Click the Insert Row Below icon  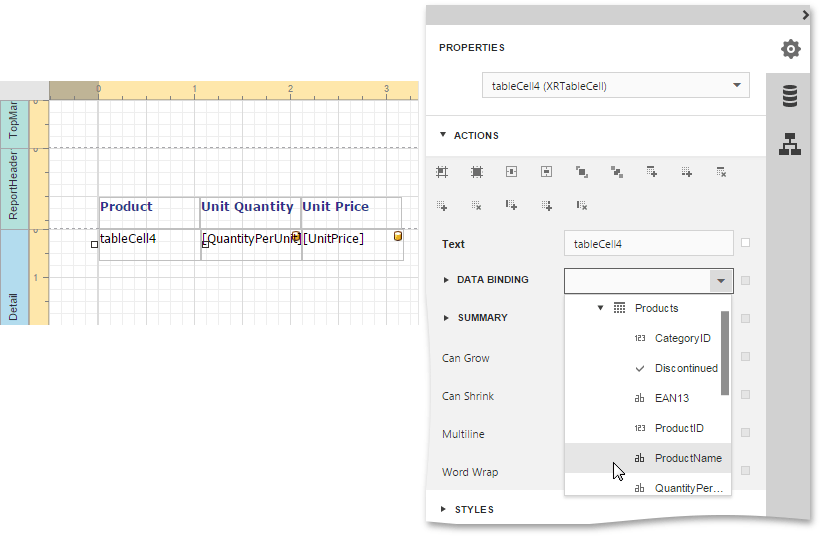[687, 172]
